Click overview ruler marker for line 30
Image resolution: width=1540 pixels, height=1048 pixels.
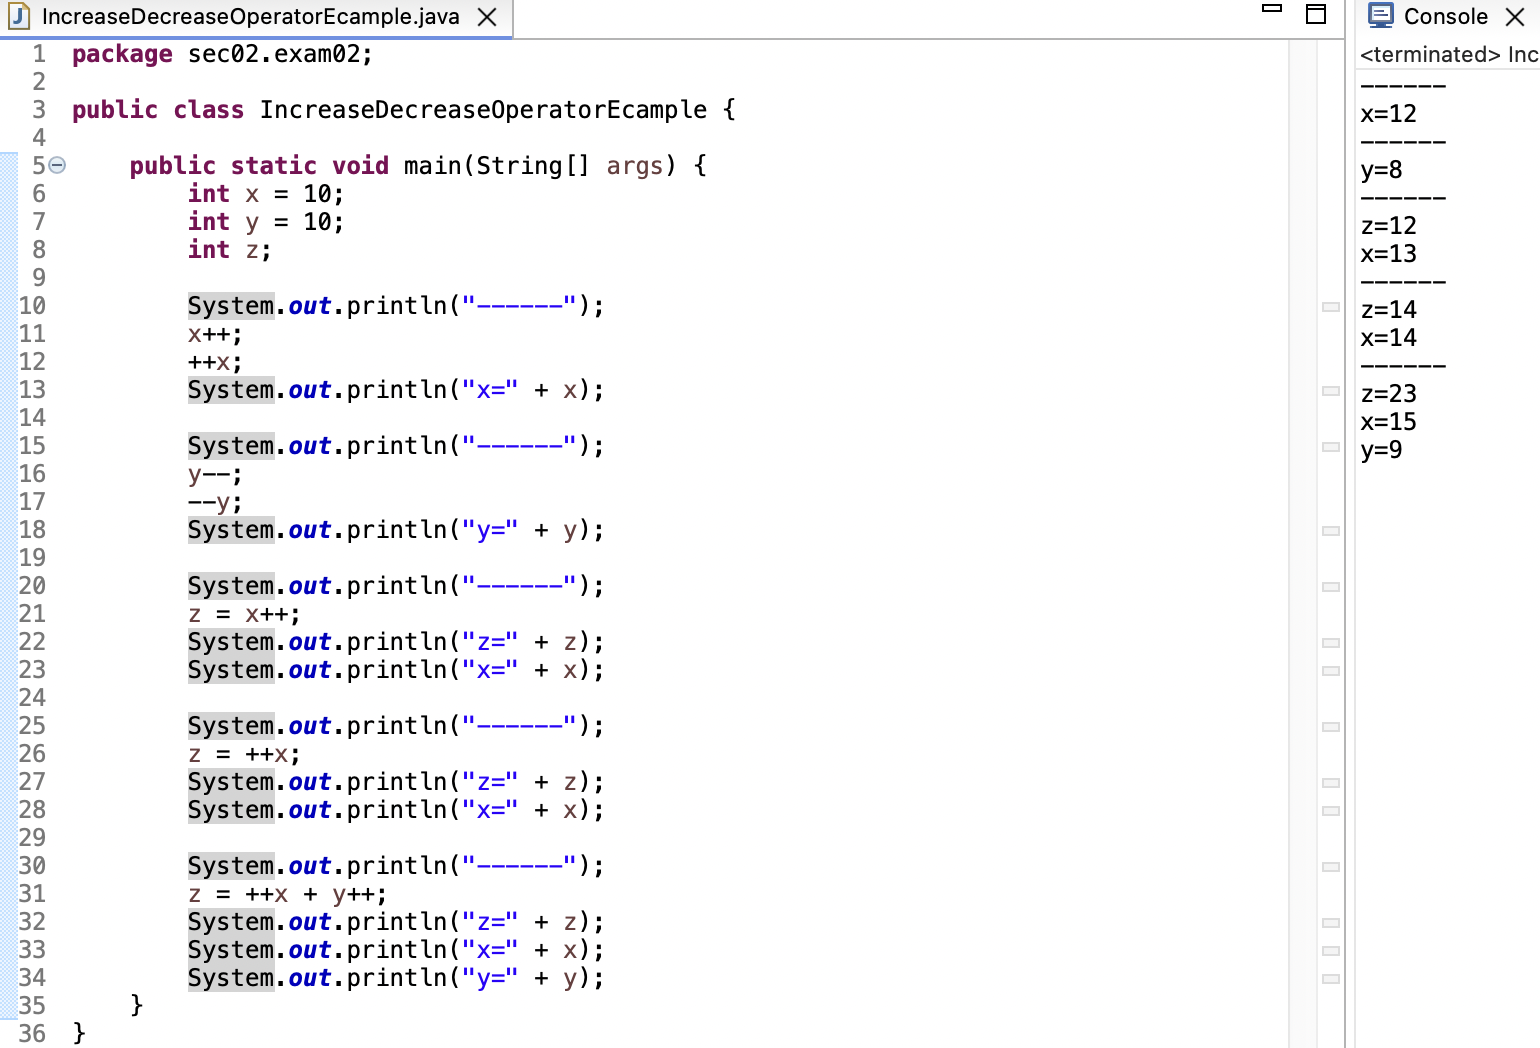click(x=1331, y=867)
